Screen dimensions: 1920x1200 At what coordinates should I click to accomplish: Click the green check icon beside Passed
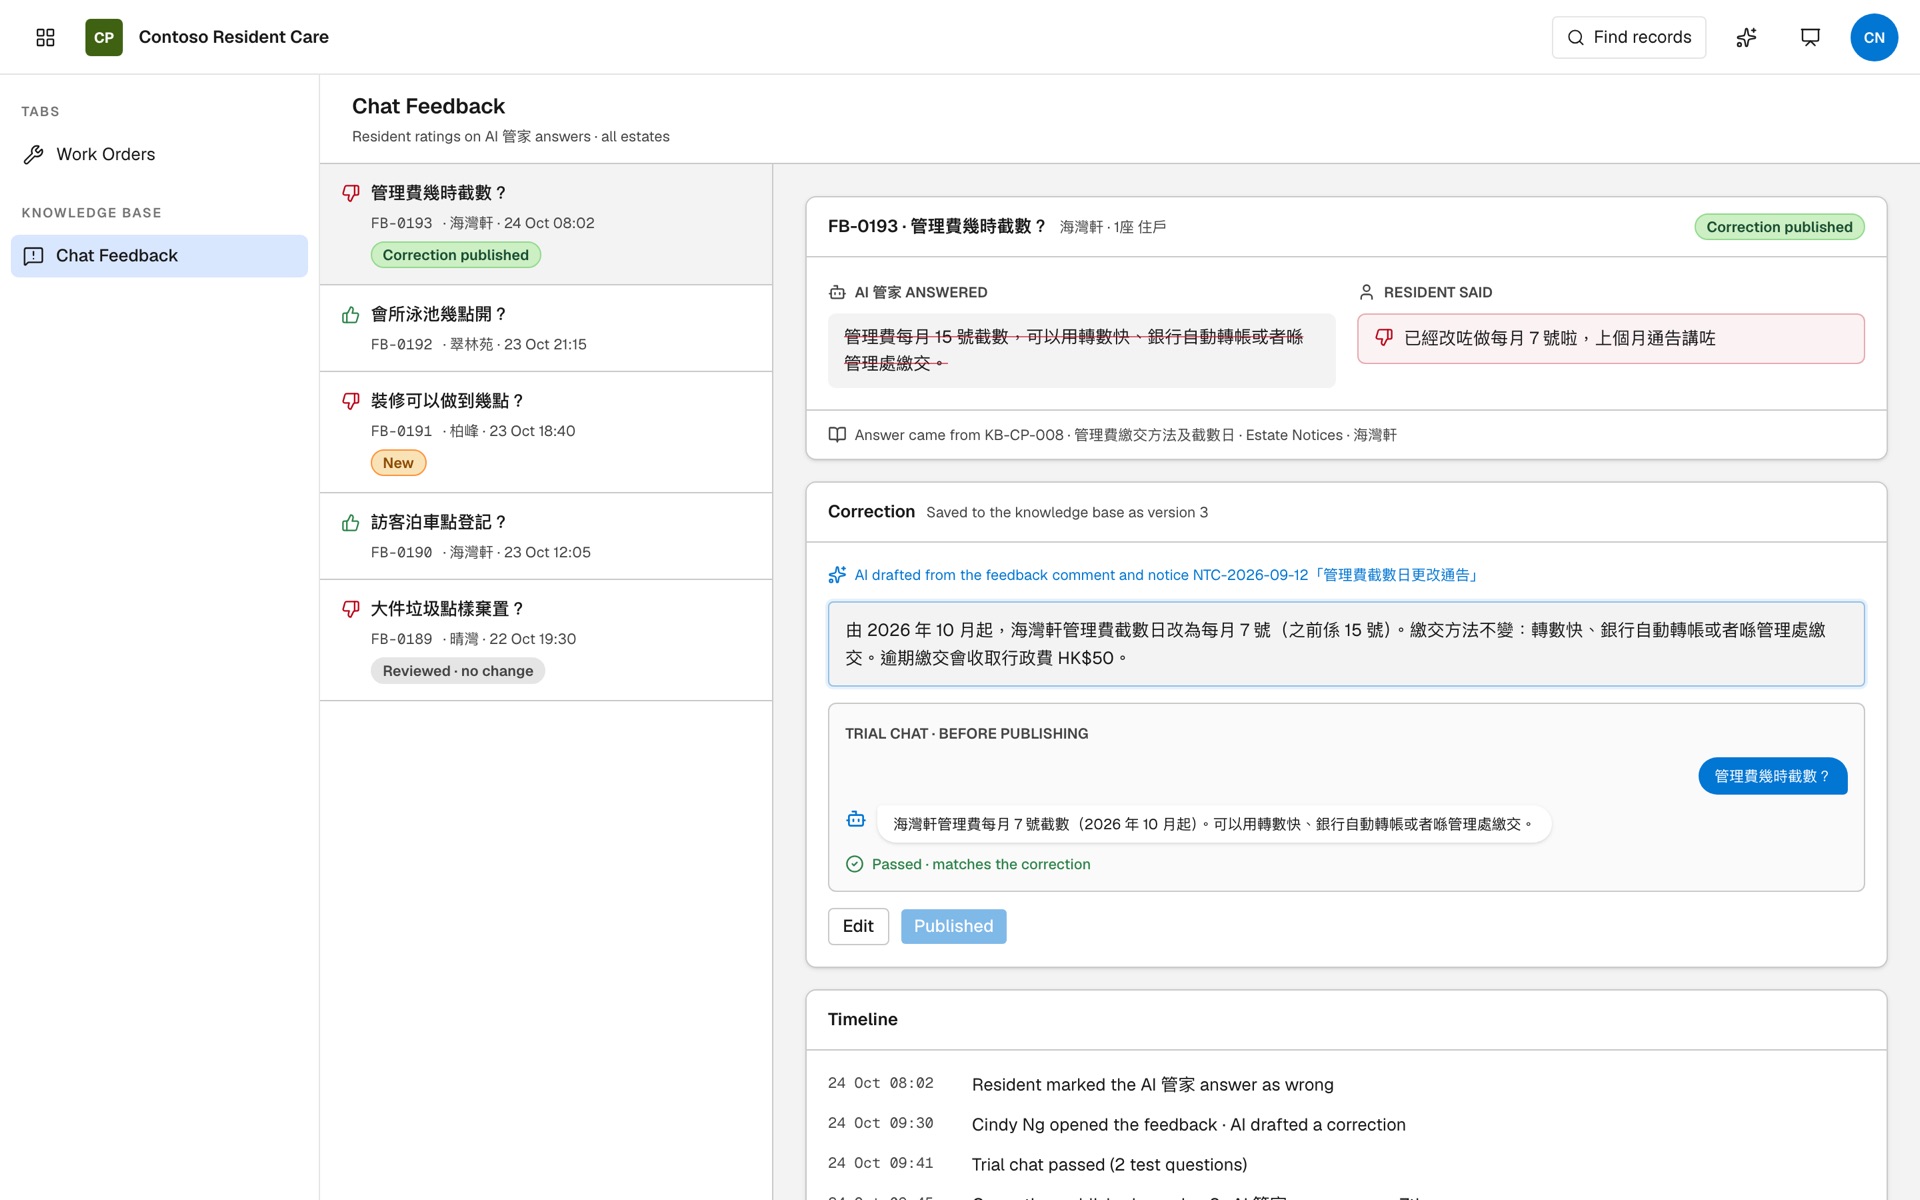click(854, 864)
